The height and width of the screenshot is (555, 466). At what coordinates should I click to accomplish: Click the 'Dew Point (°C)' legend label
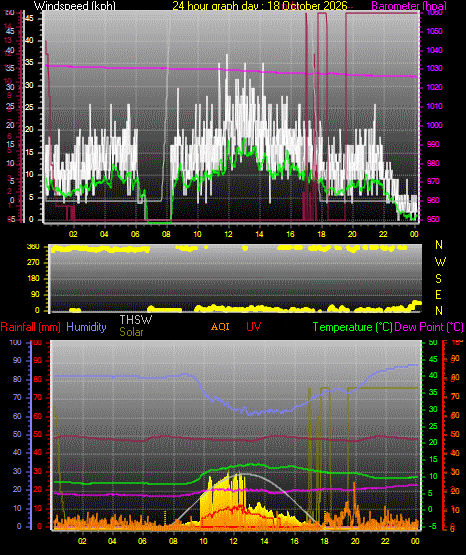(429, 327)
